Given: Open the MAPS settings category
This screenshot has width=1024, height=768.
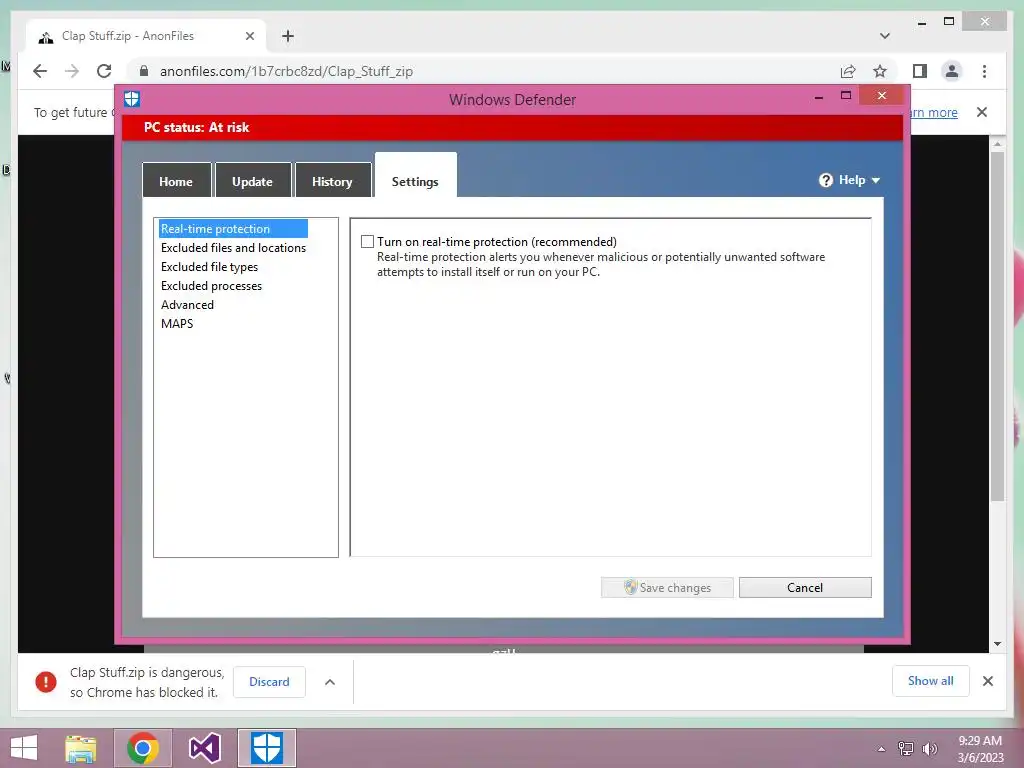Looking at the screenshot, I should pos(177,323).
